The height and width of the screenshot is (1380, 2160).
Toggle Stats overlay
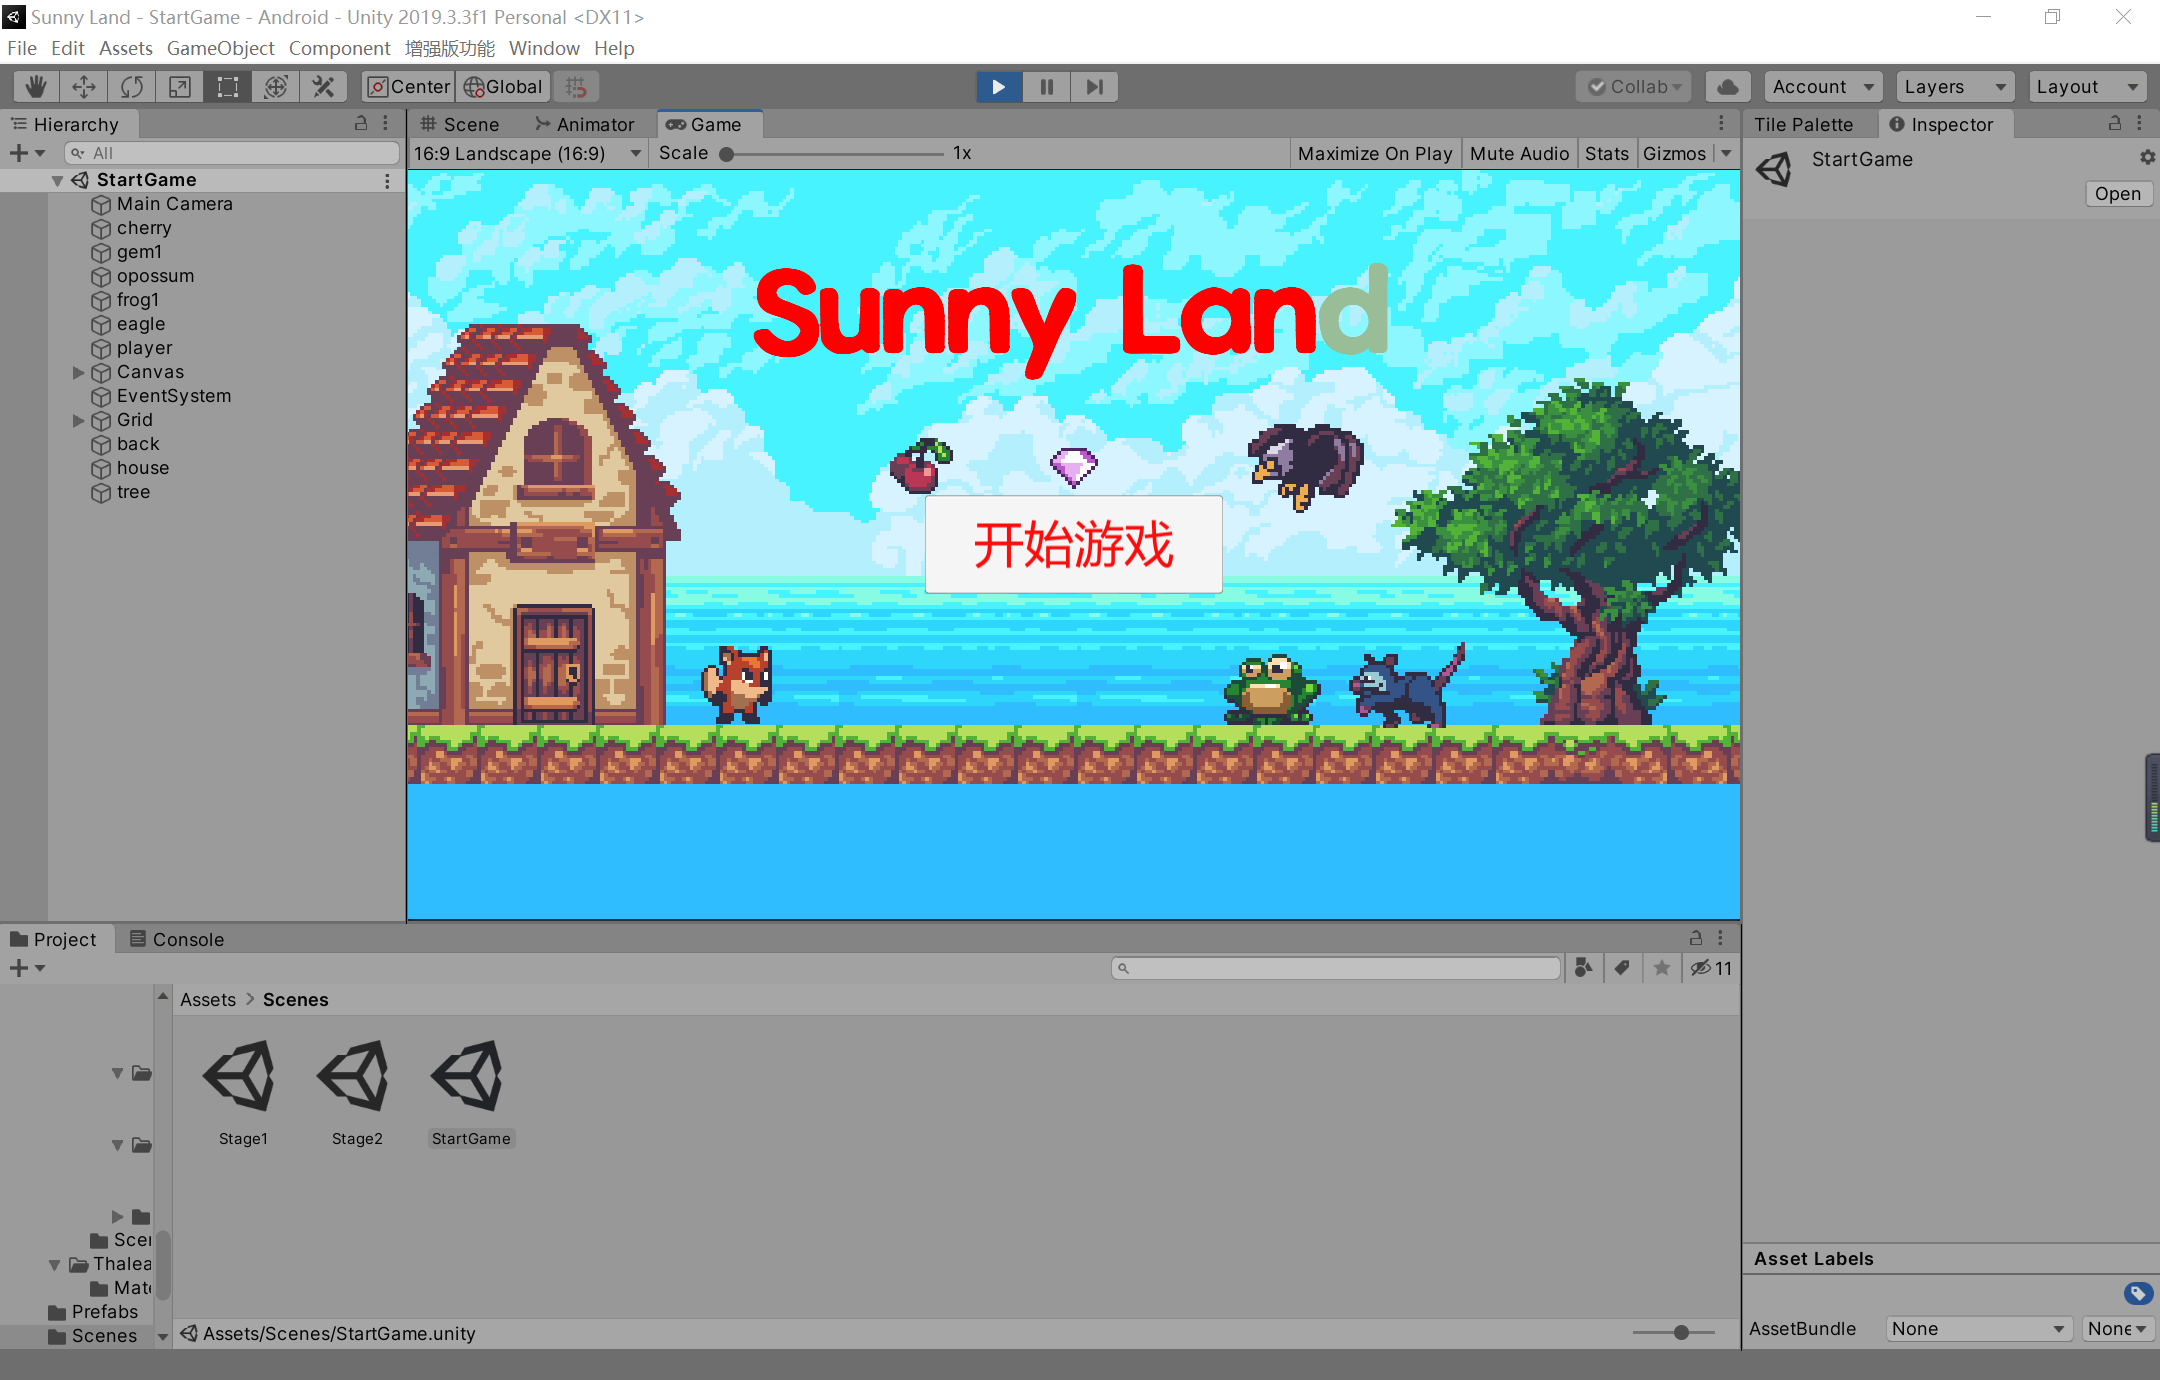tap(1606, 153)
